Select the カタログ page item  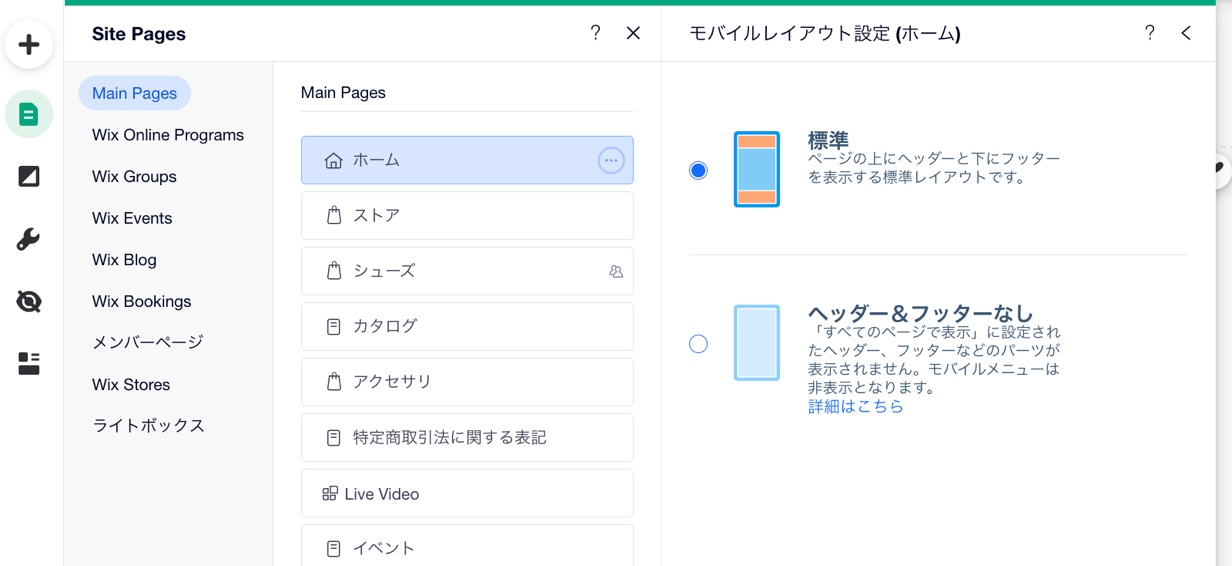pos(467,326)
